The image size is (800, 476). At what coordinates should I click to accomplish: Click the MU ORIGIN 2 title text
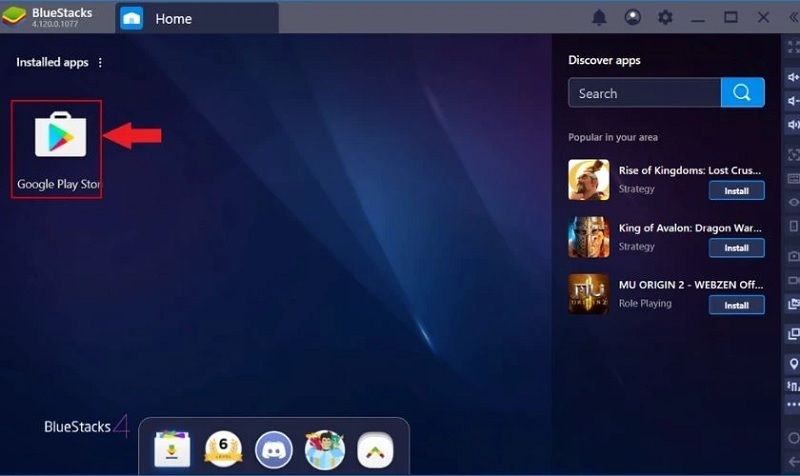tap(691, 284)
